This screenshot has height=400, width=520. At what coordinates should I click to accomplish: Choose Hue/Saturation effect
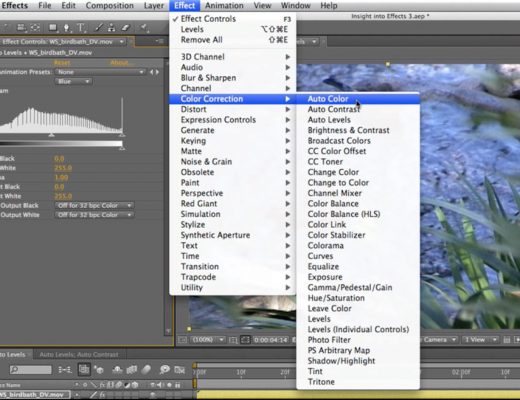358,298
